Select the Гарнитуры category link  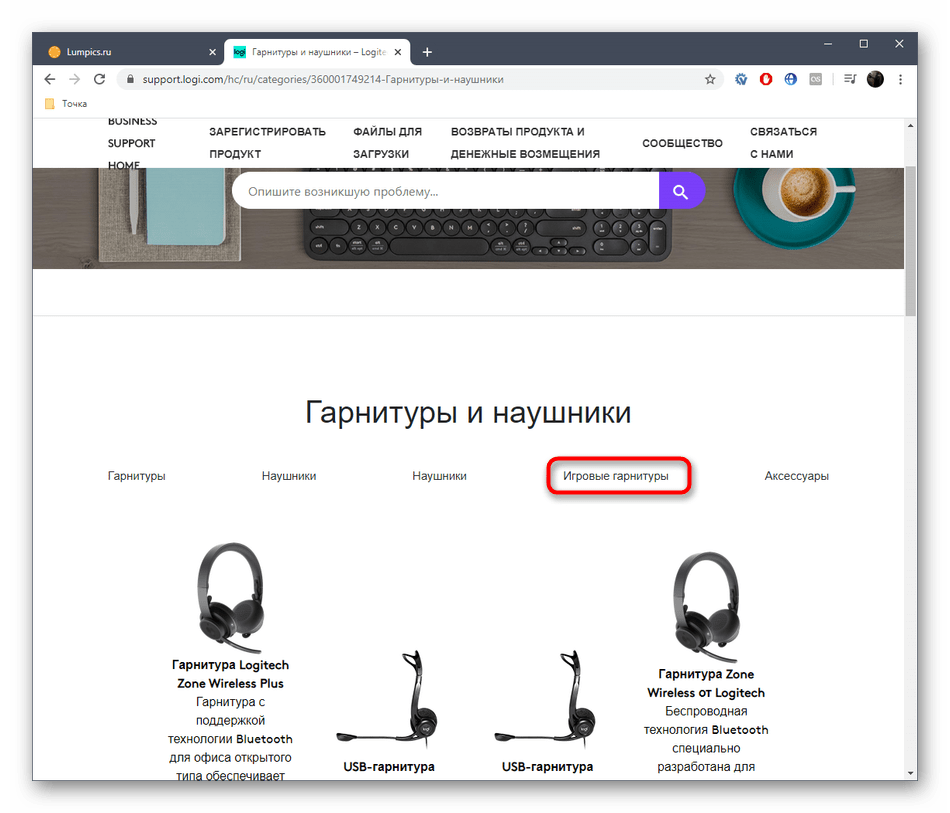click(136, 476)
